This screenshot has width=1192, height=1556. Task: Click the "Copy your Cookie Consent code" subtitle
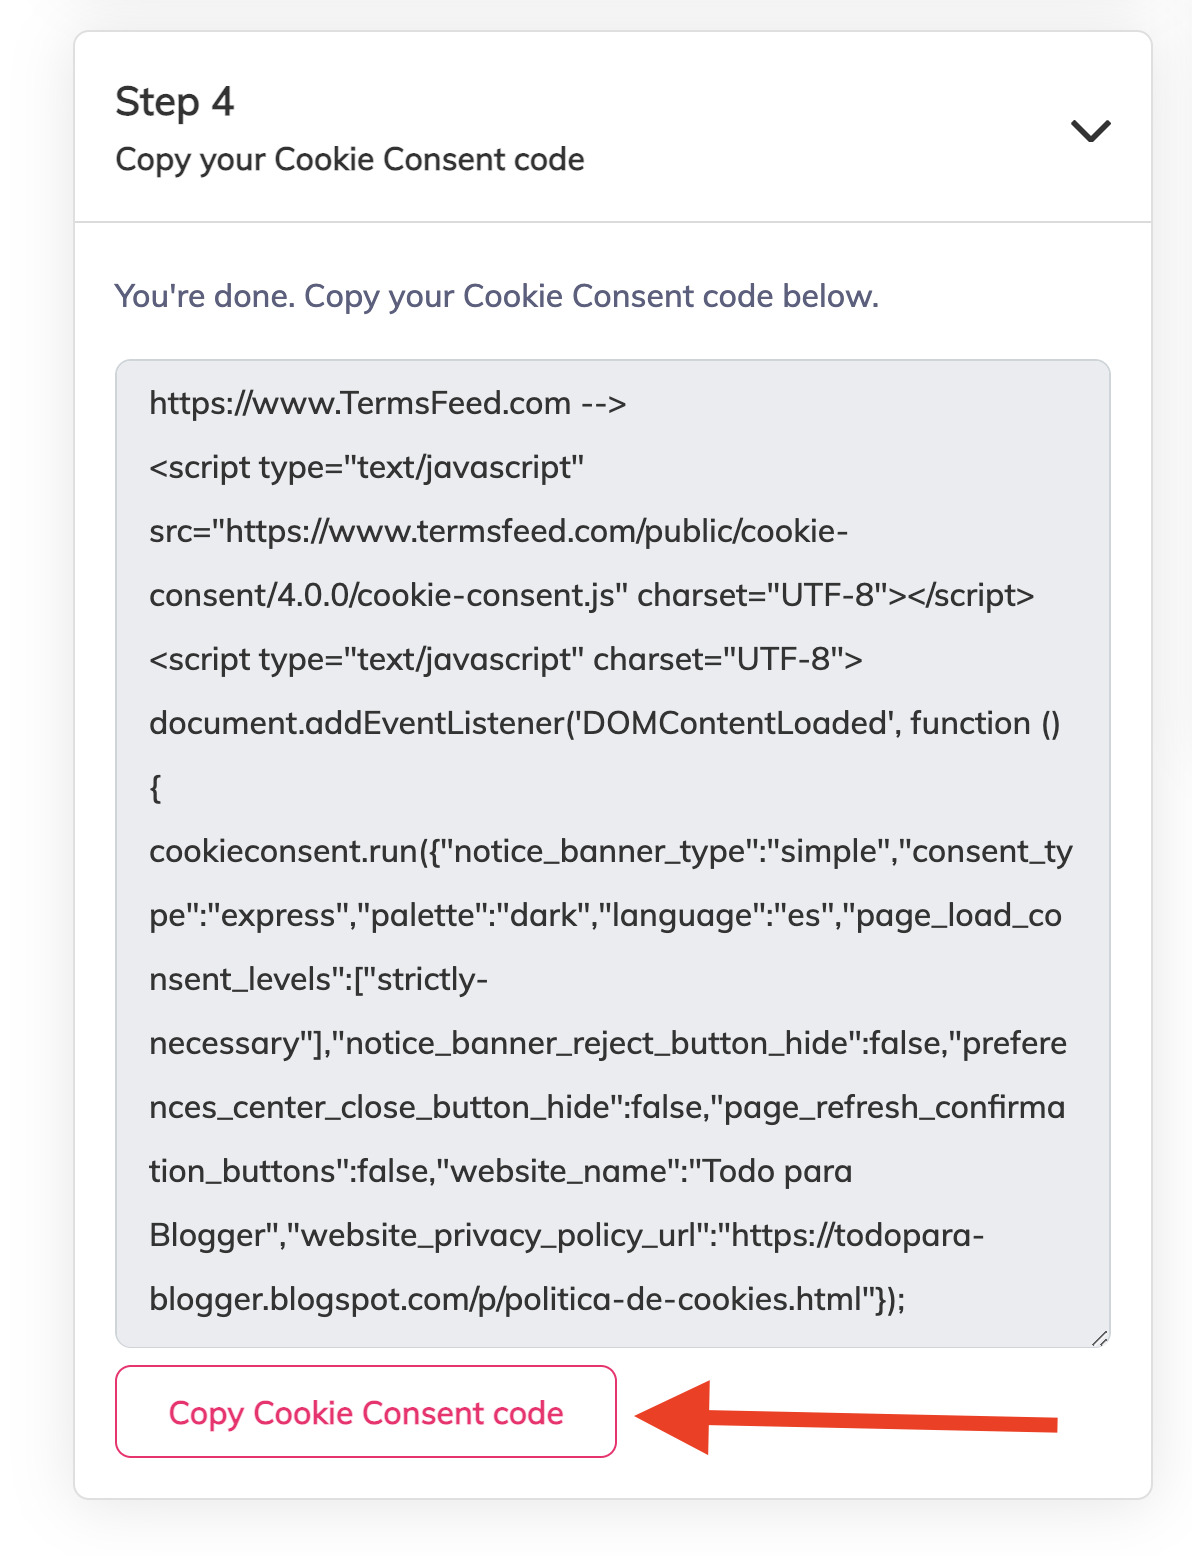[350, 160]
